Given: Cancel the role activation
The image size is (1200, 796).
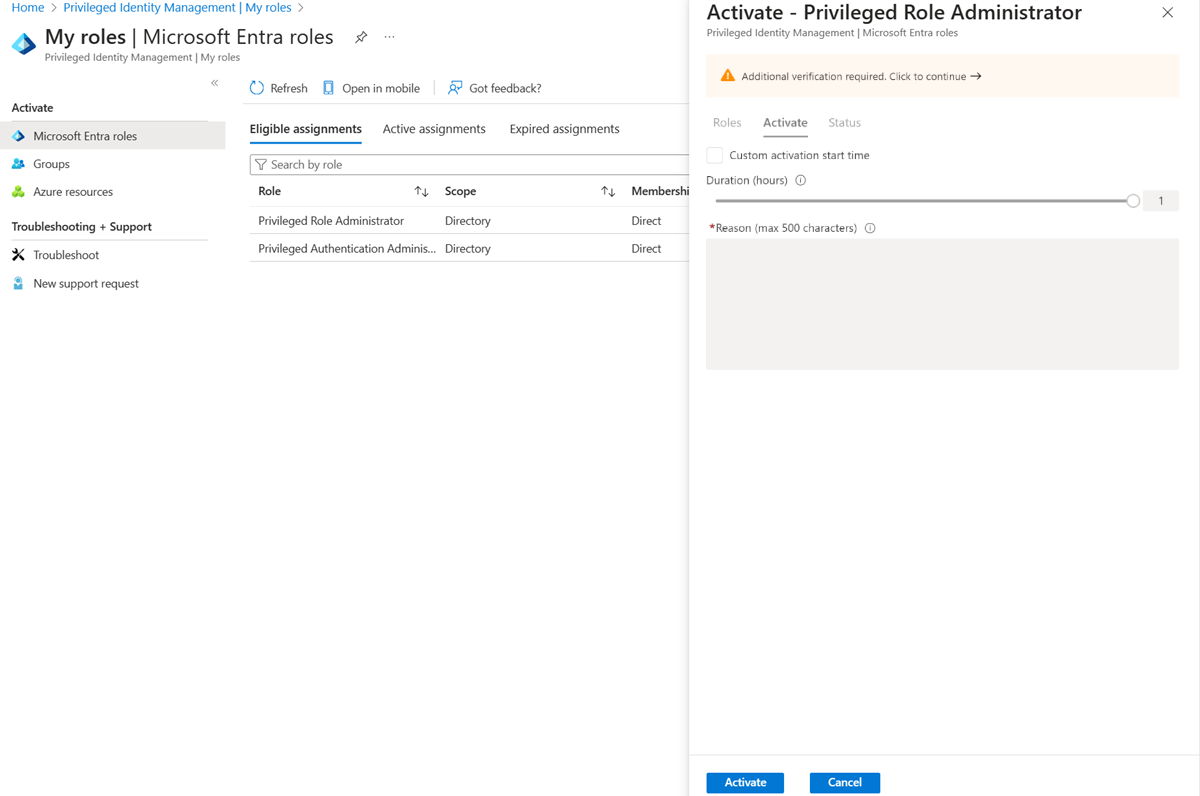Looking at the screenshot, I should (x=844, y=782).
